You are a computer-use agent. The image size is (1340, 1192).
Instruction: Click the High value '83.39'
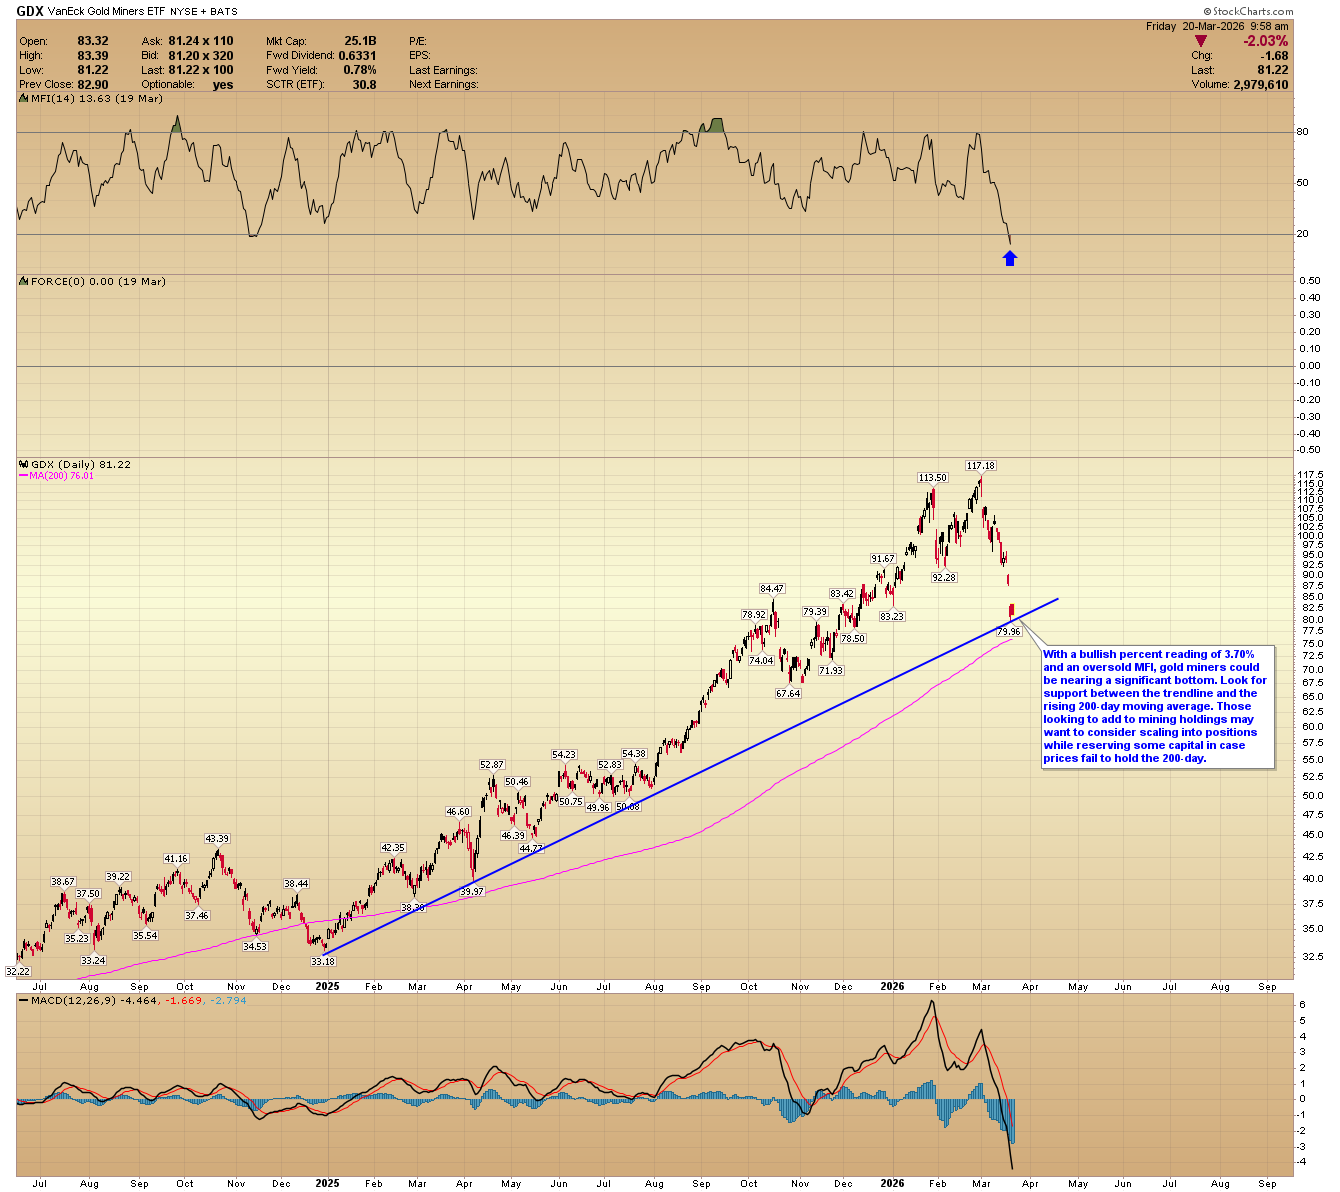[x=93, y=56]
